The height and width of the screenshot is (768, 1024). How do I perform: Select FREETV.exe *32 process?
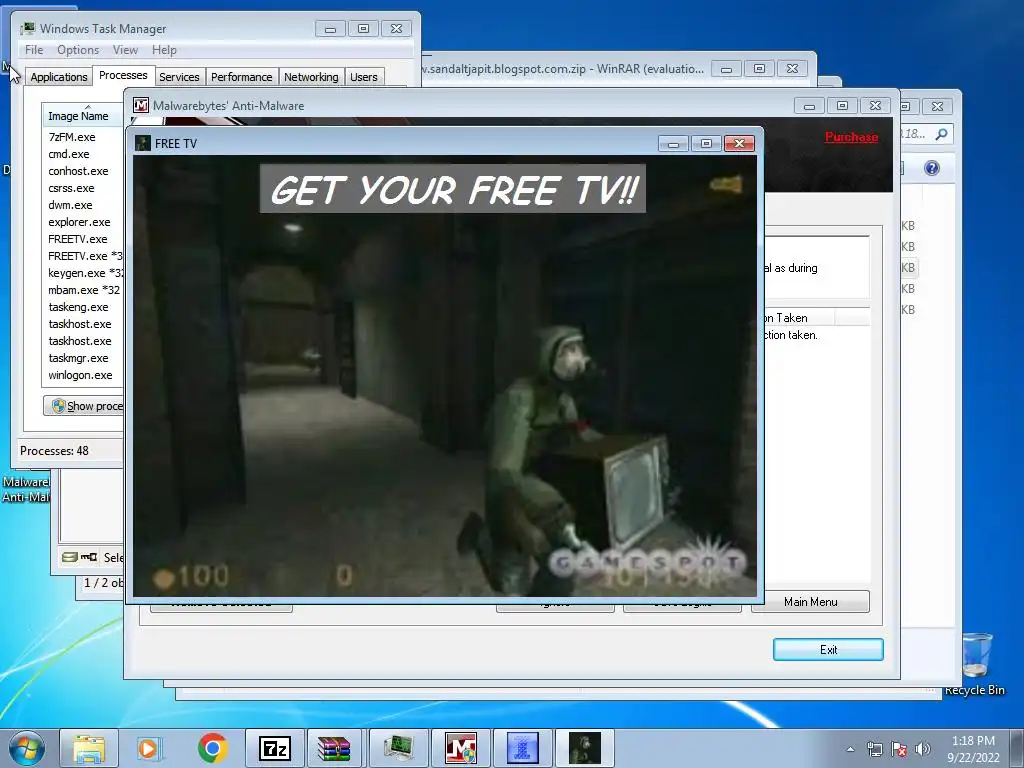click(x=83, y=256)
